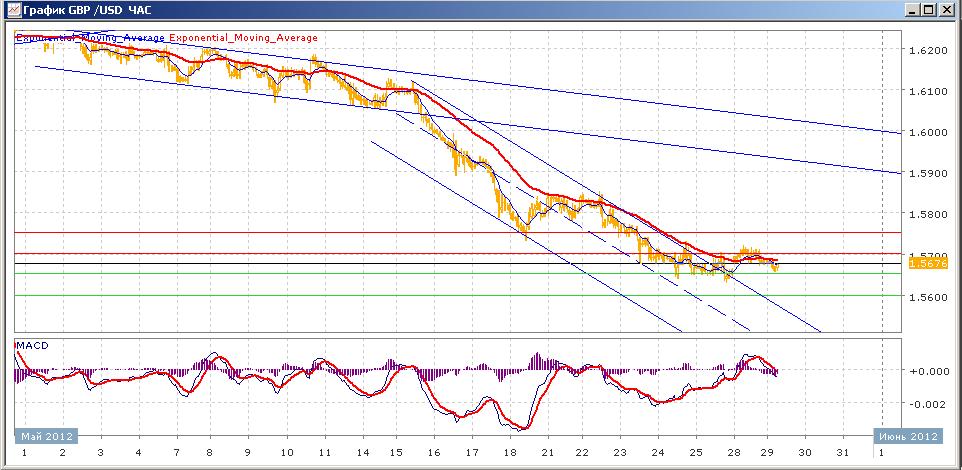The width and height of the screenshot is (962, 470).
Task: Select date 15 on the time axis
Action: [396, 453]
